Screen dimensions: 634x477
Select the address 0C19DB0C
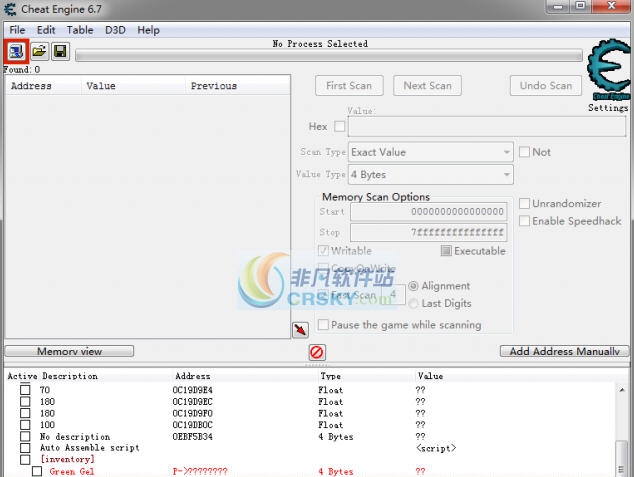pos(192,425)
